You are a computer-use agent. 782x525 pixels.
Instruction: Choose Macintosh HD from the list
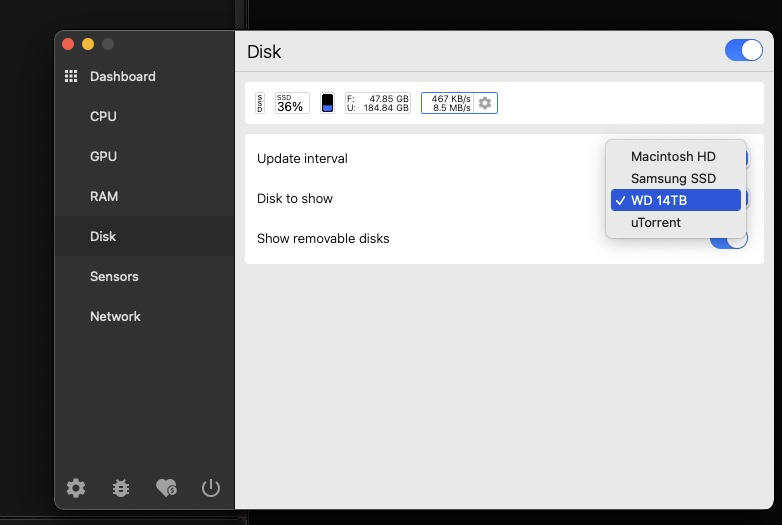[x=676, y=157]
